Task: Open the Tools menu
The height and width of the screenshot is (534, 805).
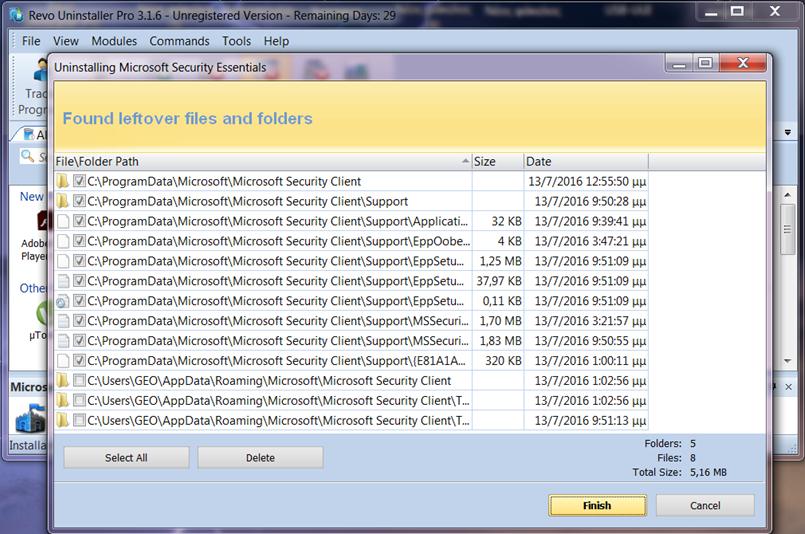Action: click(236, 41)
